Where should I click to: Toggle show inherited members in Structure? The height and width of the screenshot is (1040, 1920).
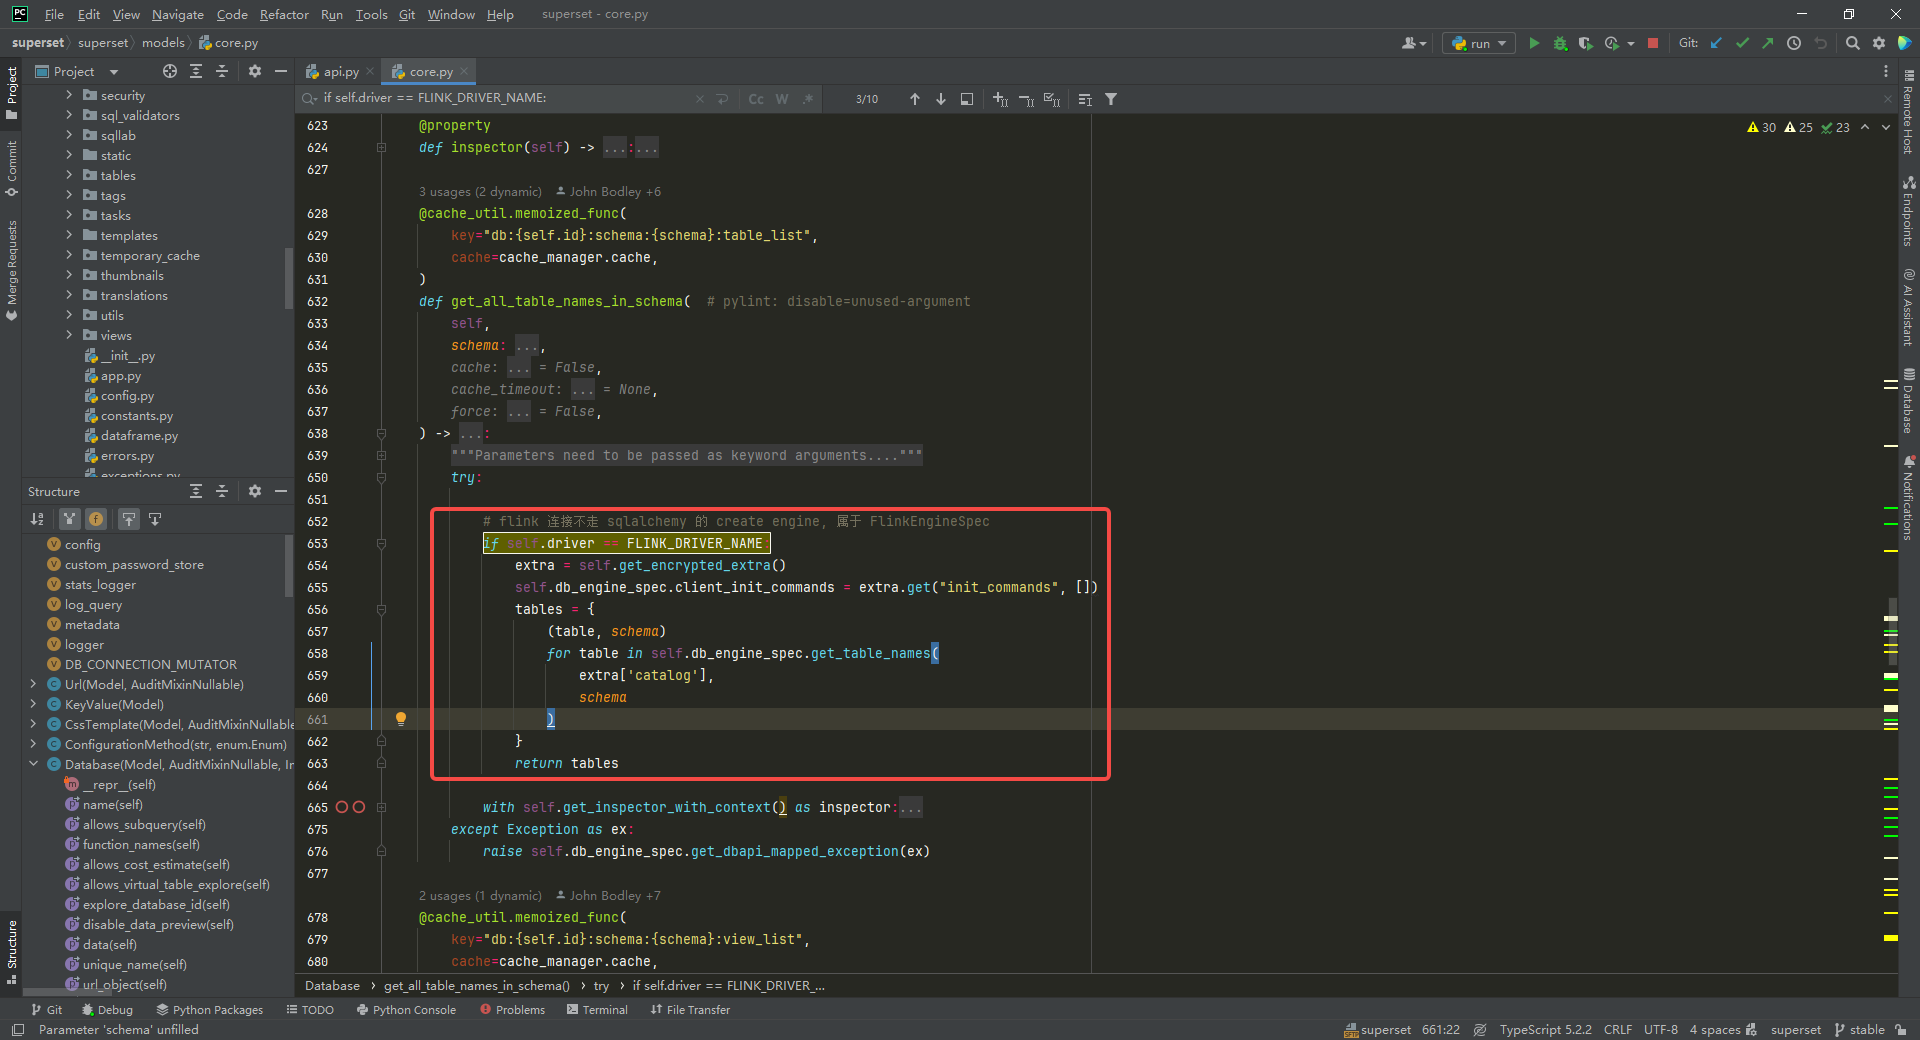click(x=69, y=518)
